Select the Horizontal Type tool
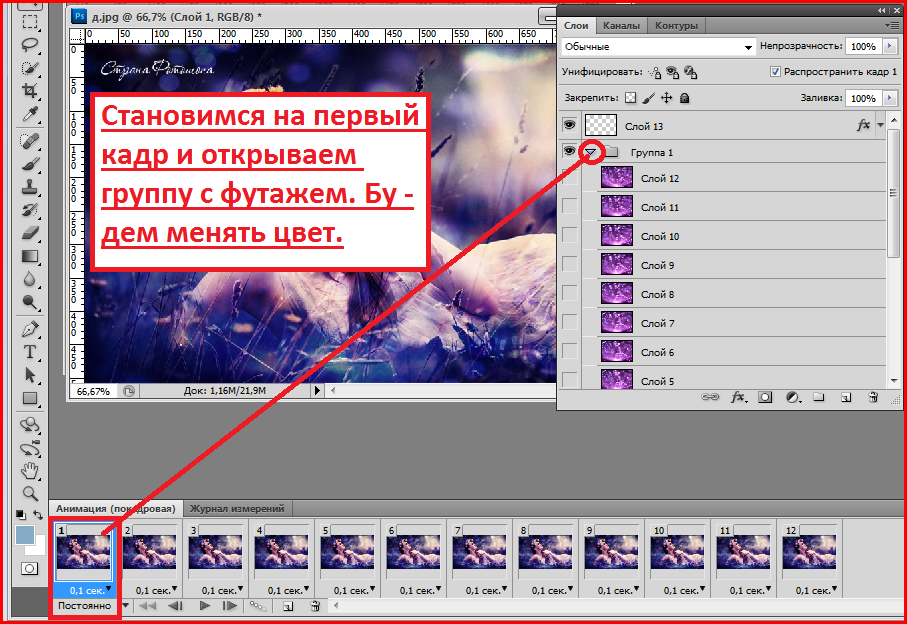The width and height of the screenshot is (907, 624). tap(30, 352)
